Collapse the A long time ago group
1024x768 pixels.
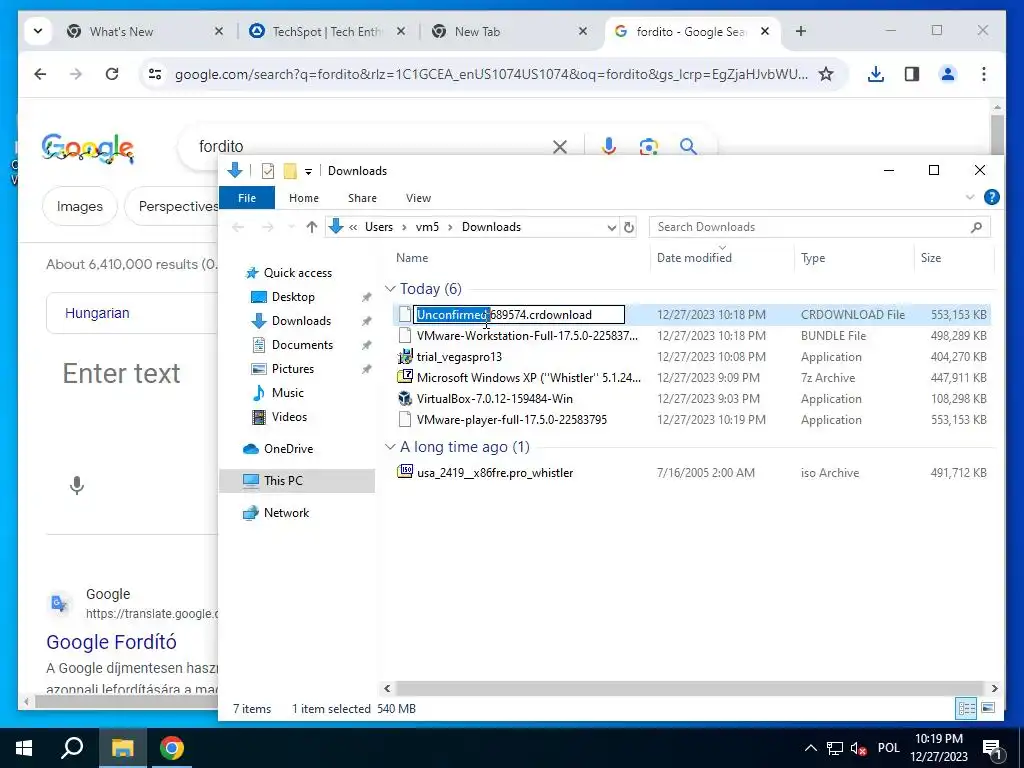(x=391, y=447)
